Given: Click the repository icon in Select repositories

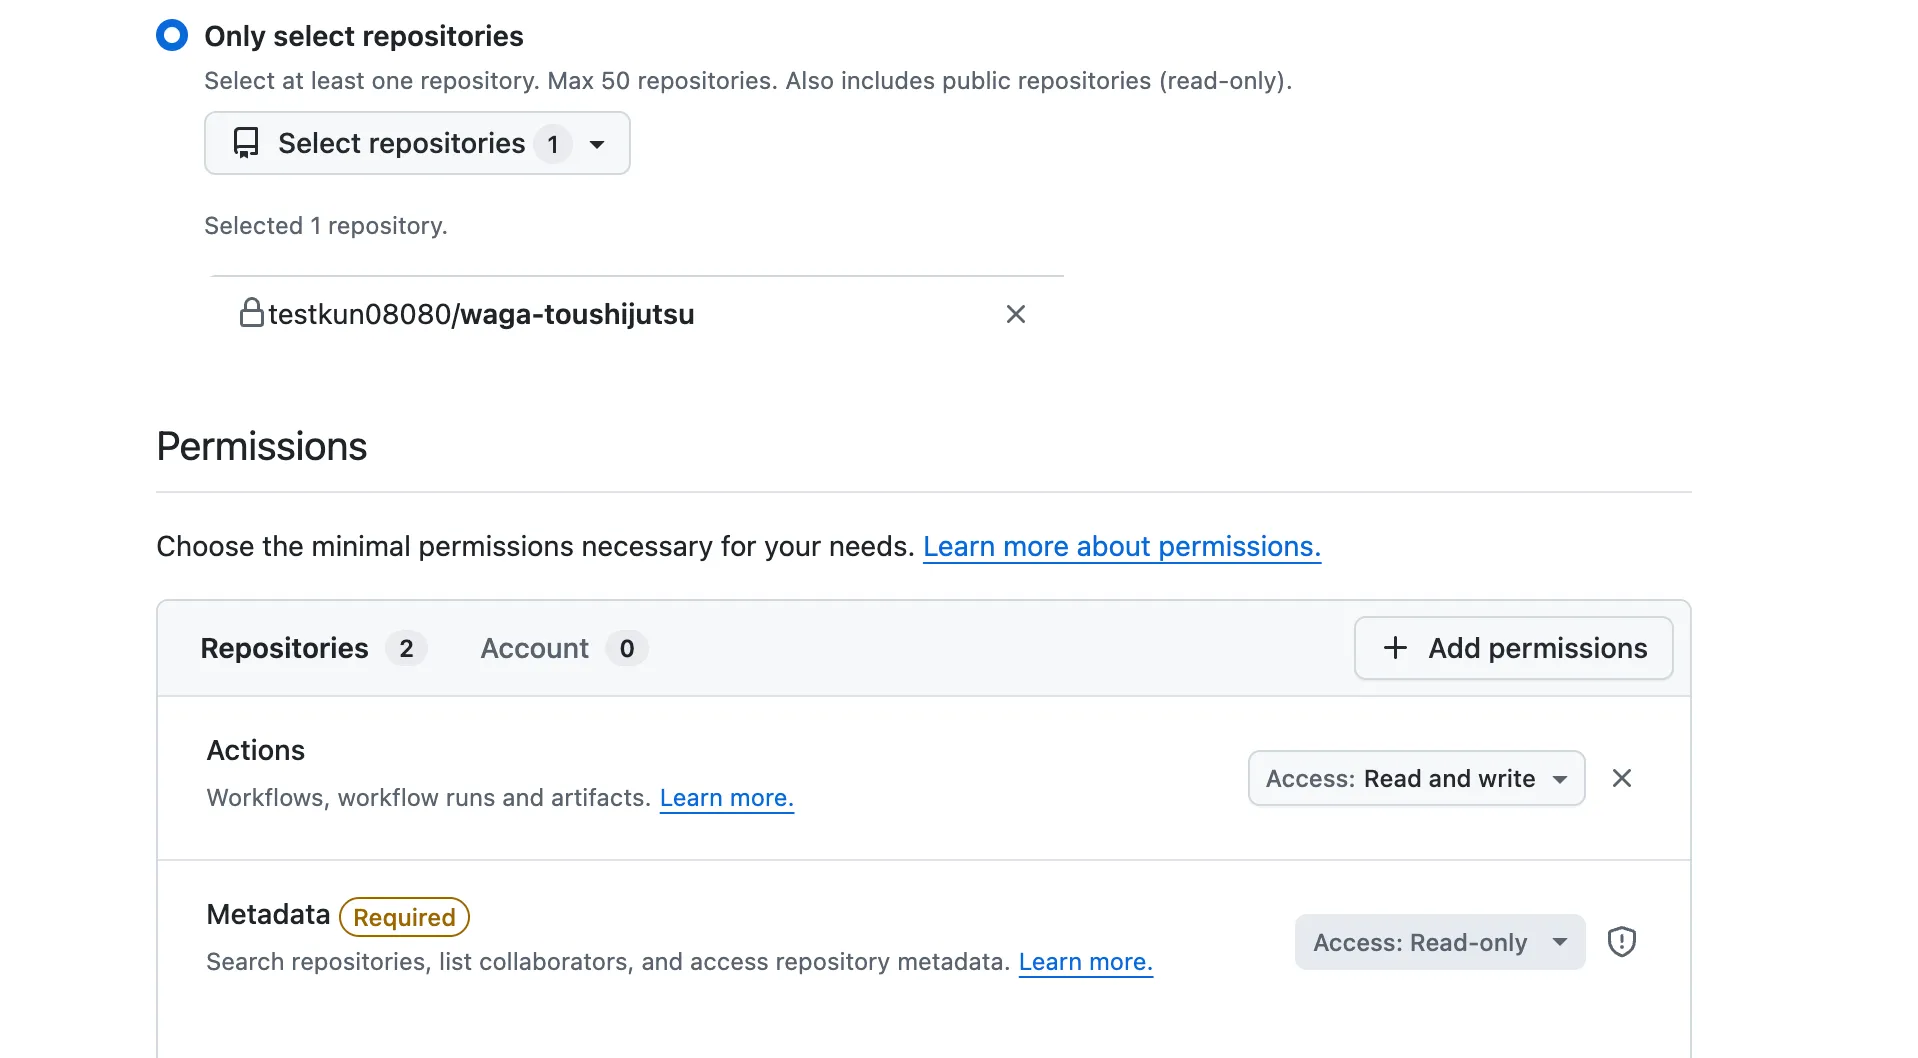Looking at the screenshot, I should [x=246, y=143].
